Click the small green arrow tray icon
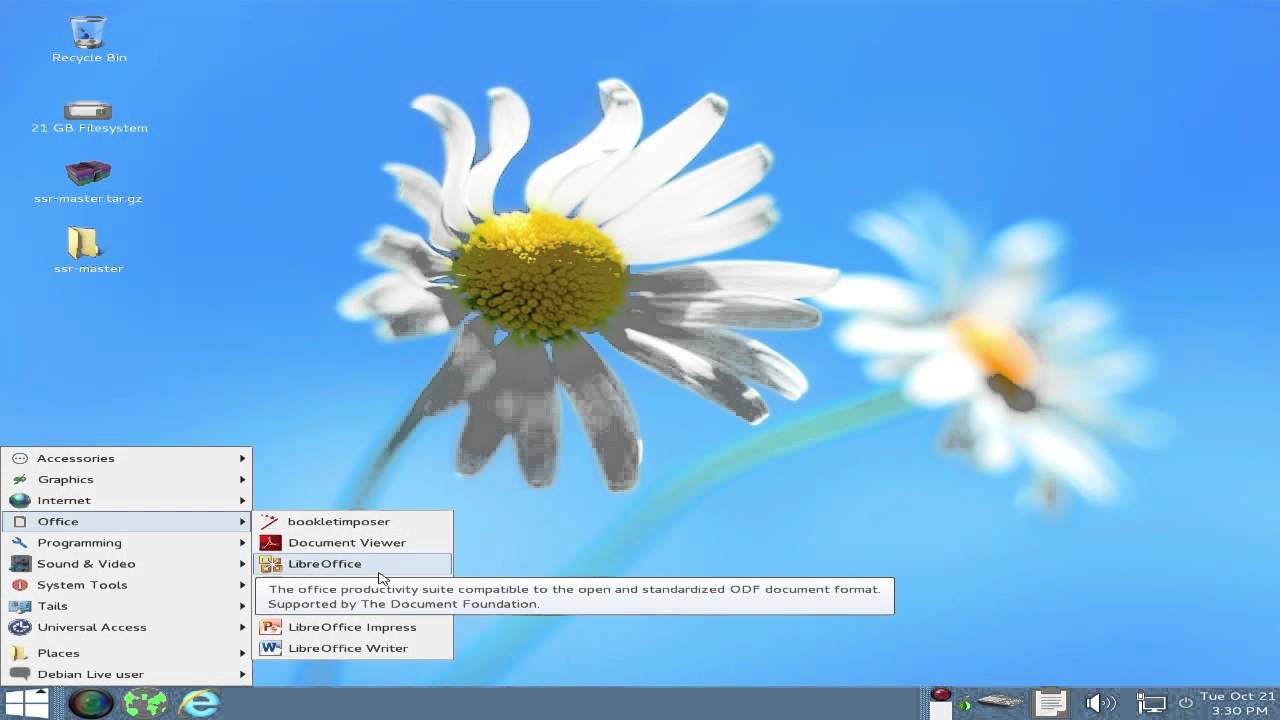Viewport: 1280px width, 720px height. [x=964, y=705]
